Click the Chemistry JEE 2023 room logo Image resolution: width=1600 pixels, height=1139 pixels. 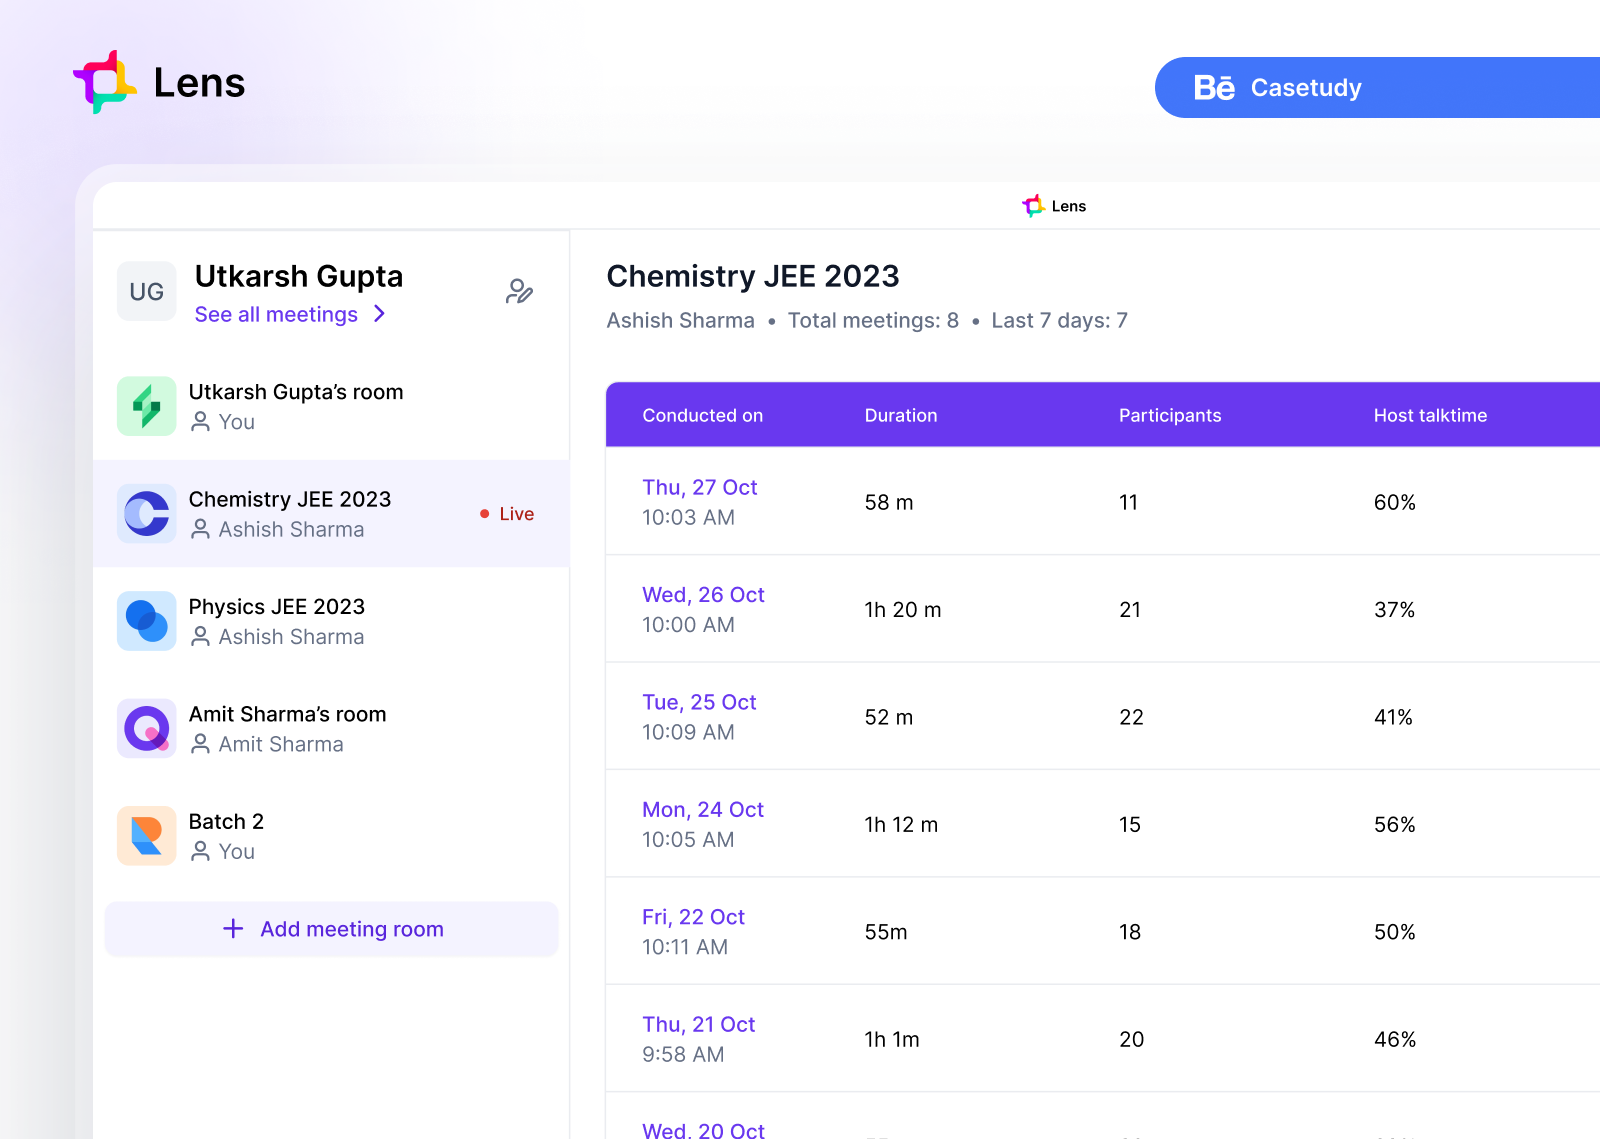pos(146,513)
